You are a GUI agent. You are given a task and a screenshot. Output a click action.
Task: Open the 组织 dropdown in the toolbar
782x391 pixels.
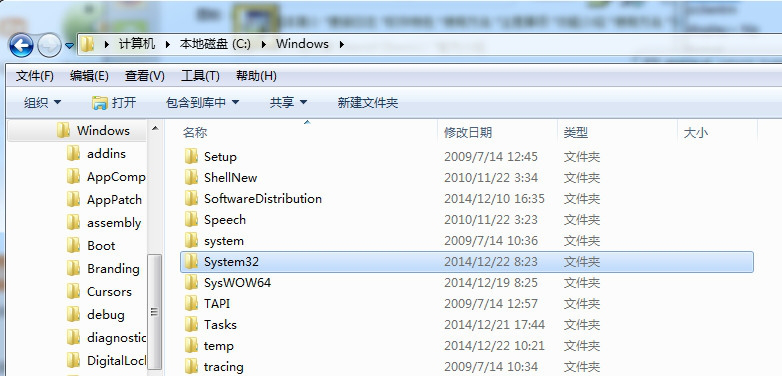(x=43, y=103)
